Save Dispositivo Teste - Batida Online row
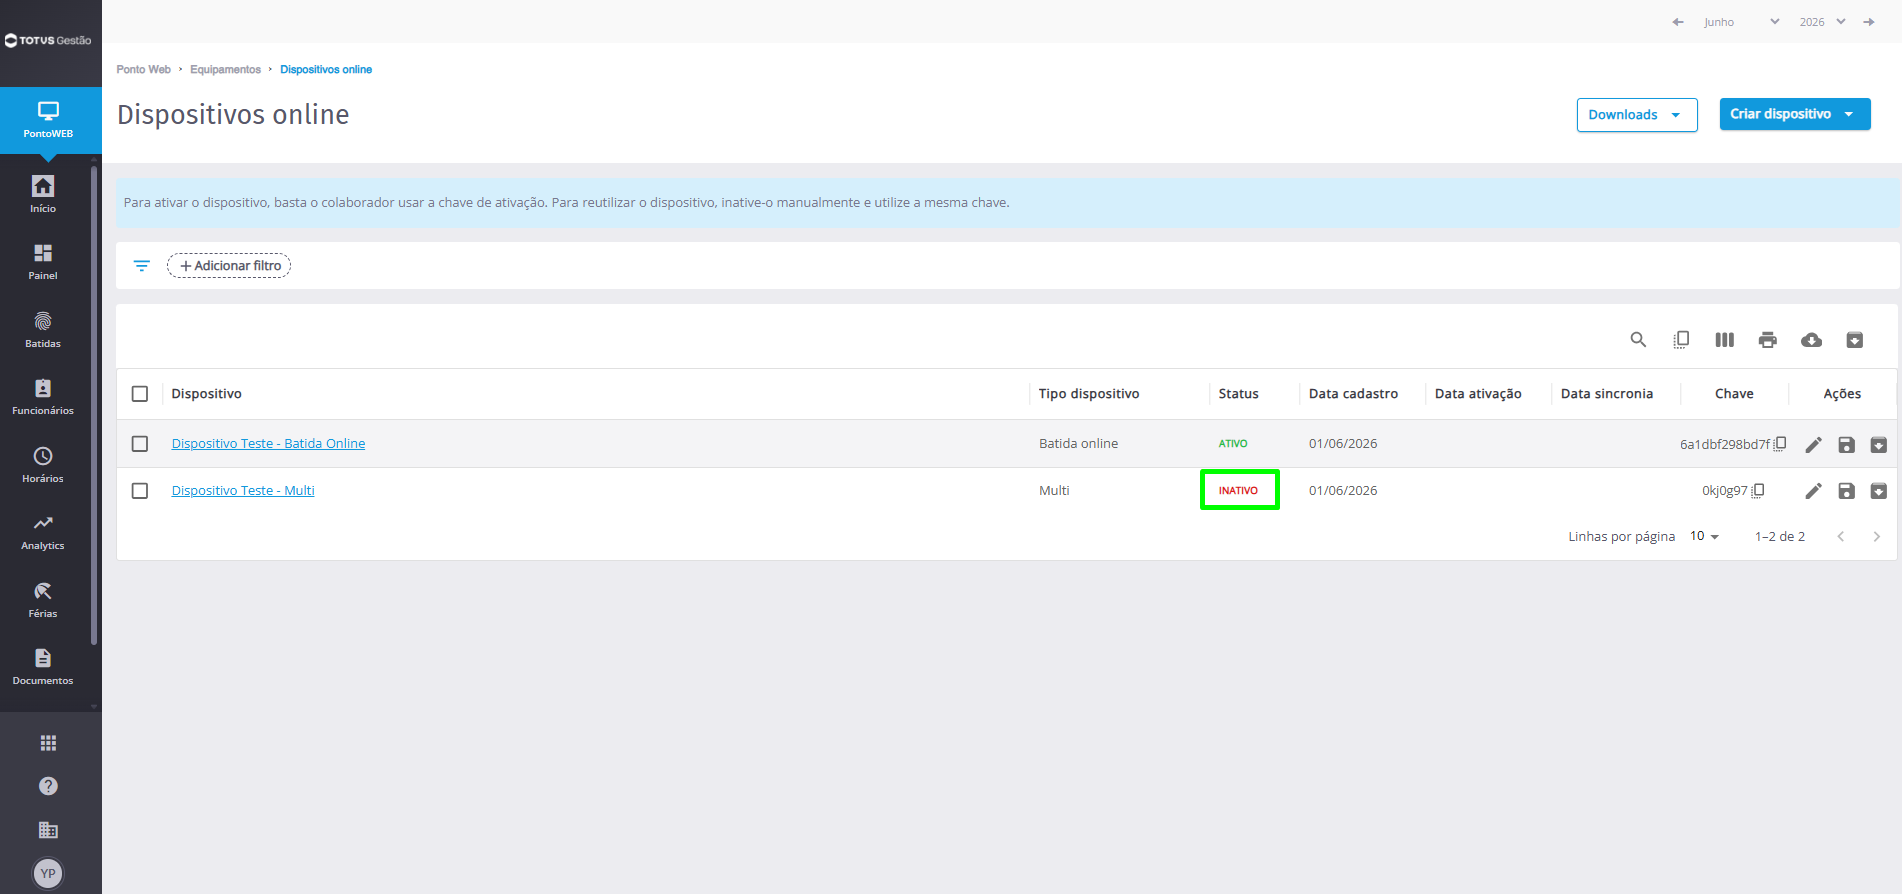 click(1846, 445)
